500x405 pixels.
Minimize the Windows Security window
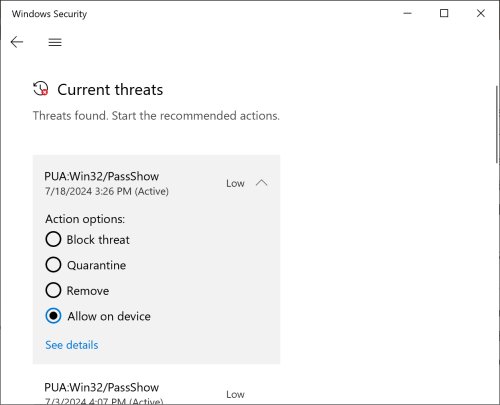tap(407, 13)
